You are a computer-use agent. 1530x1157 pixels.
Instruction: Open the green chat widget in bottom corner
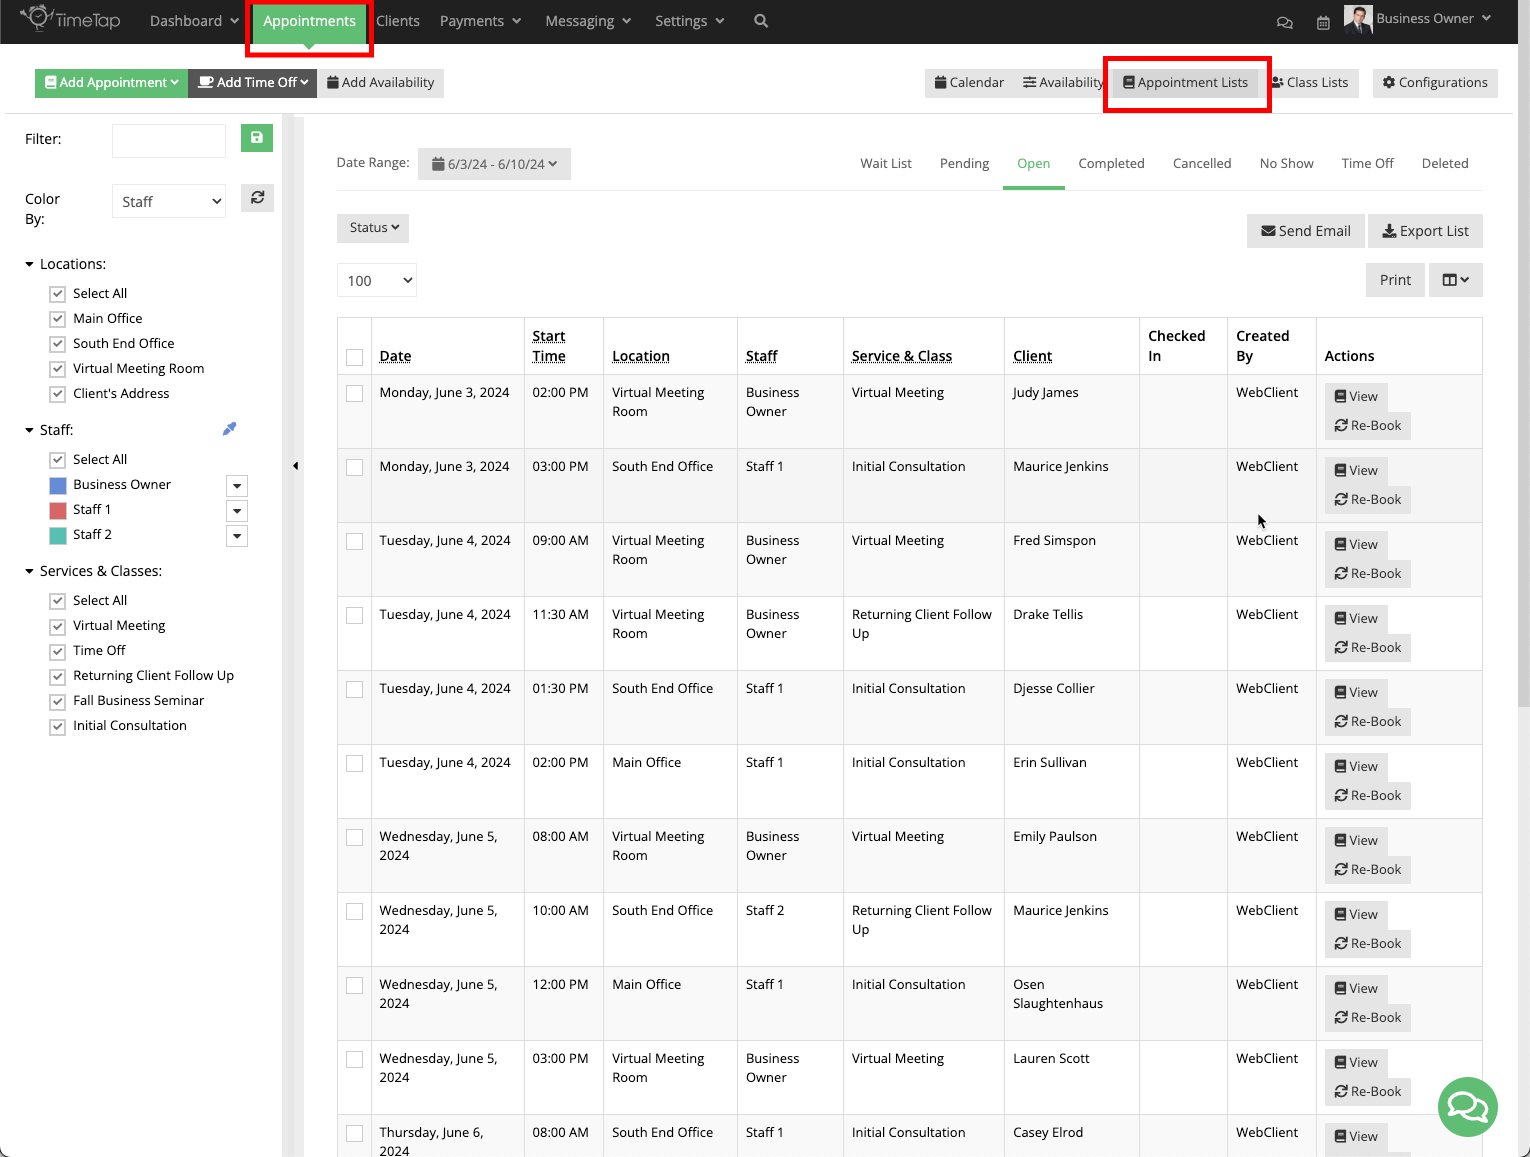[x=1467, y=1107]
